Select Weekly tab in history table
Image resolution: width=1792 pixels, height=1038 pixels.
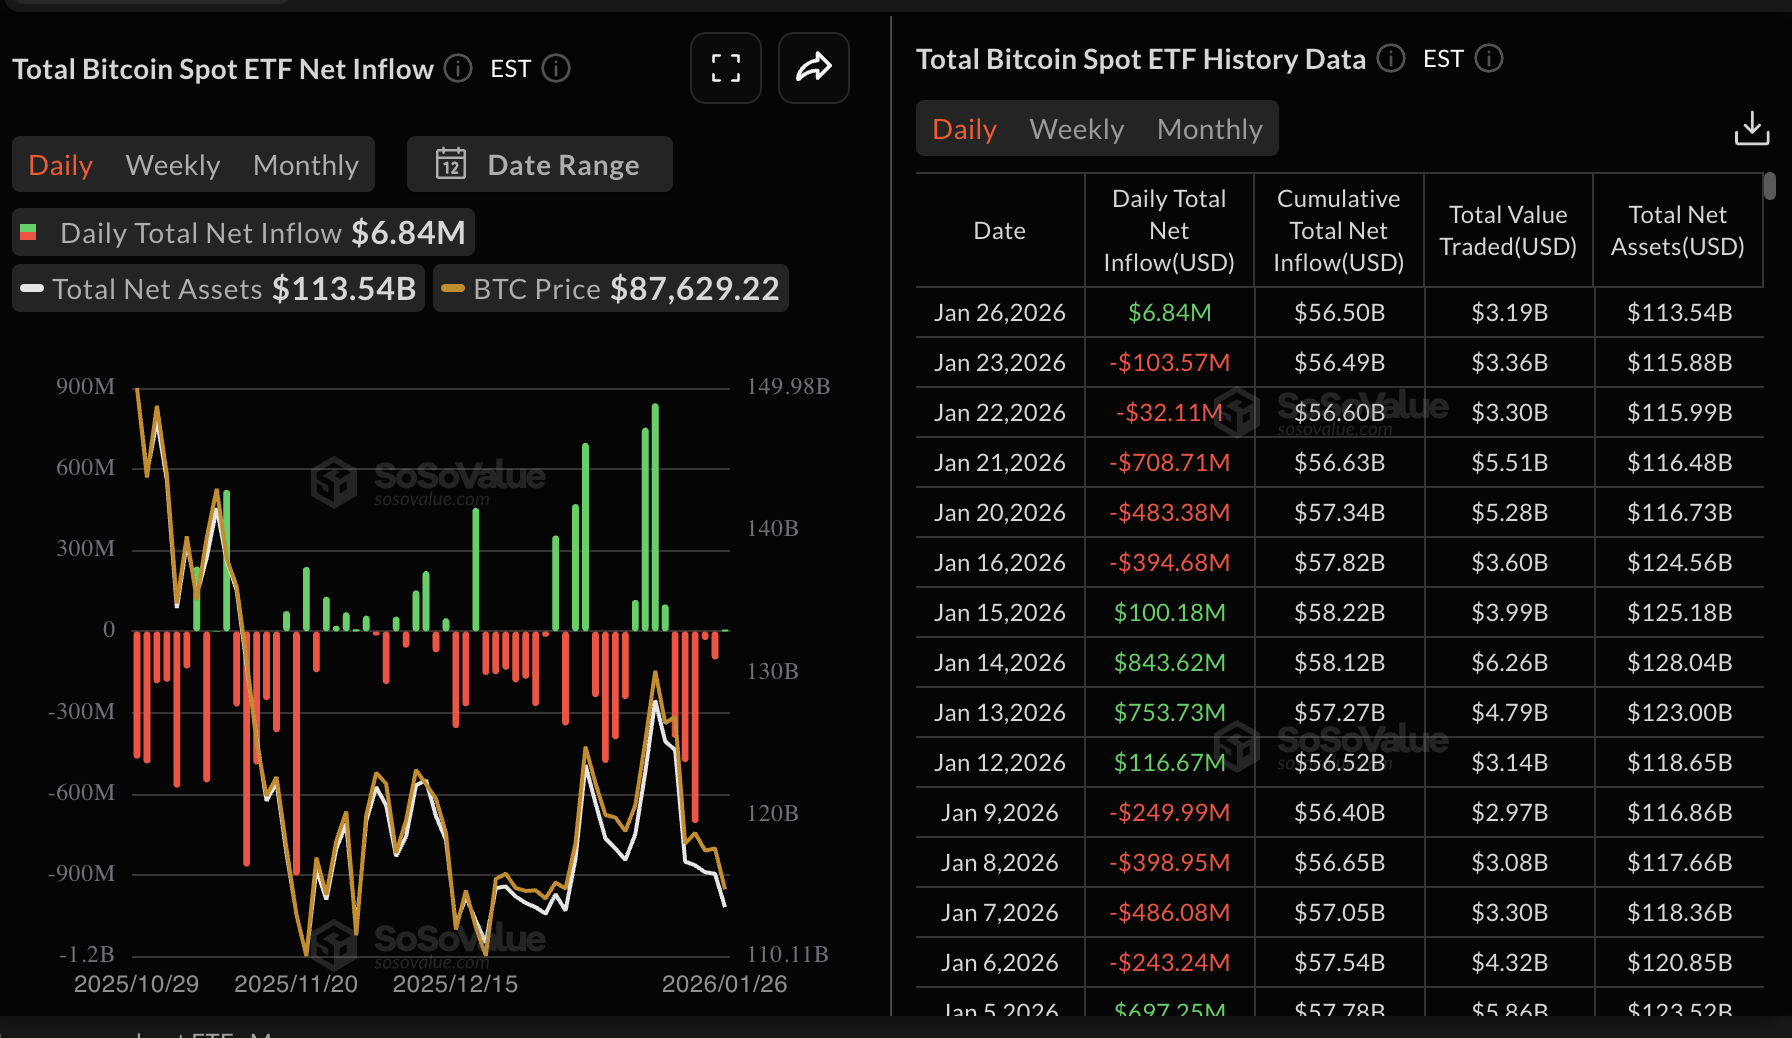tap(1076, 129)
